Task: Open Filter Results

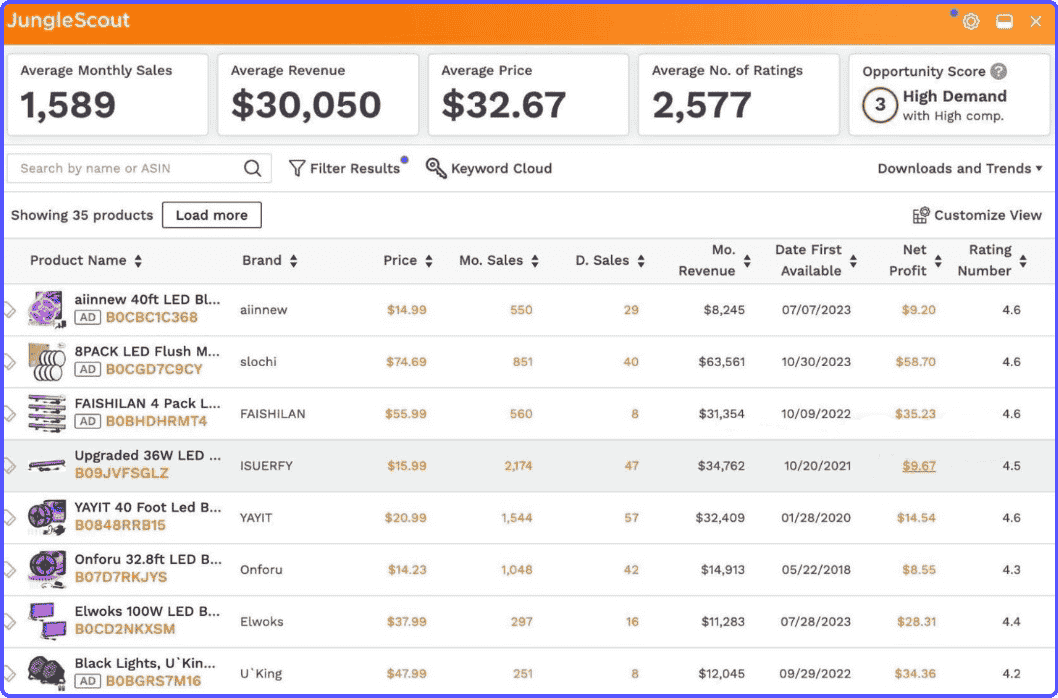Action: tap(345, 168)
